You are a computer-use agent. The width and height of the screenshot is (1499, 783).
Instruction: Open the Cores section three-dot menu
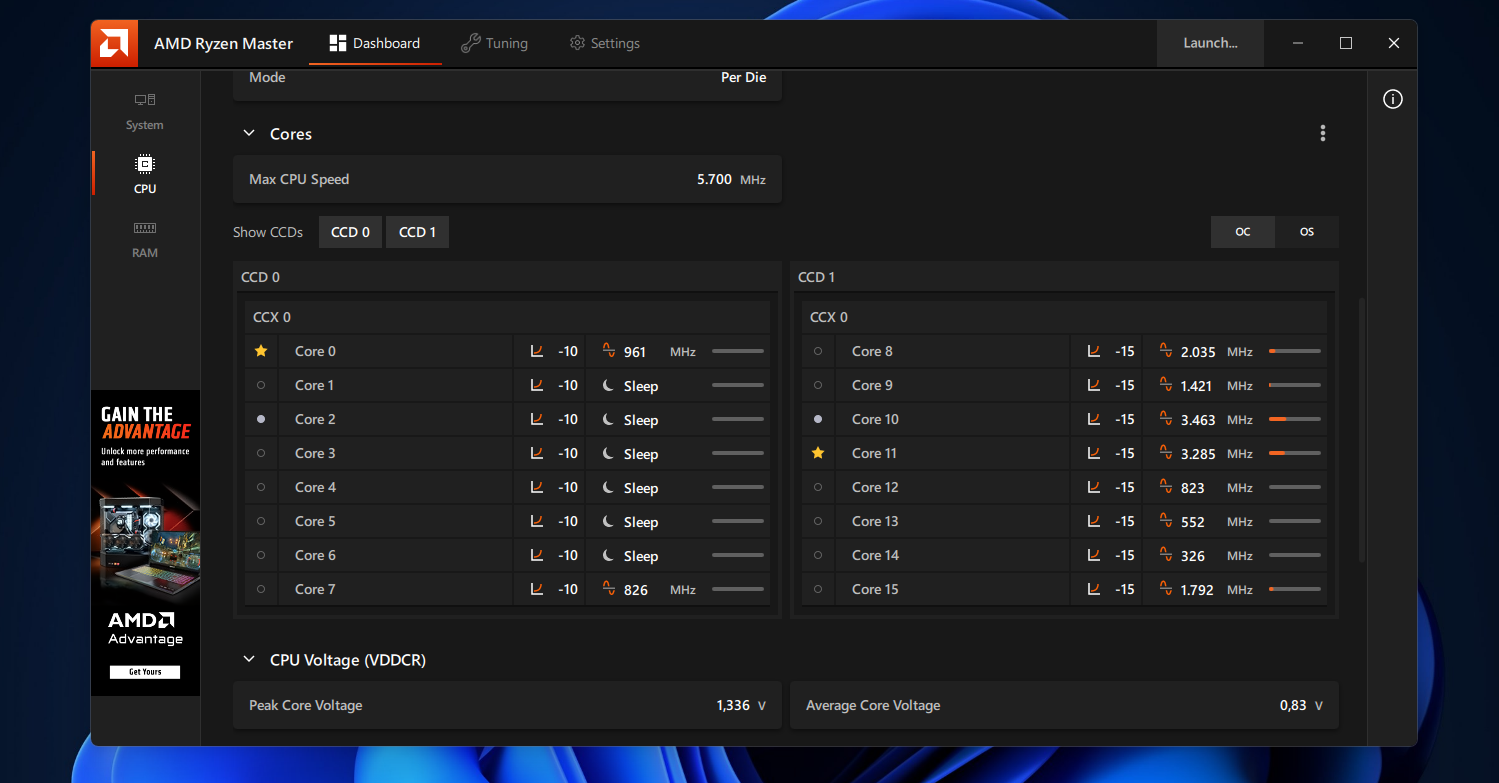tap(1323, 133)
